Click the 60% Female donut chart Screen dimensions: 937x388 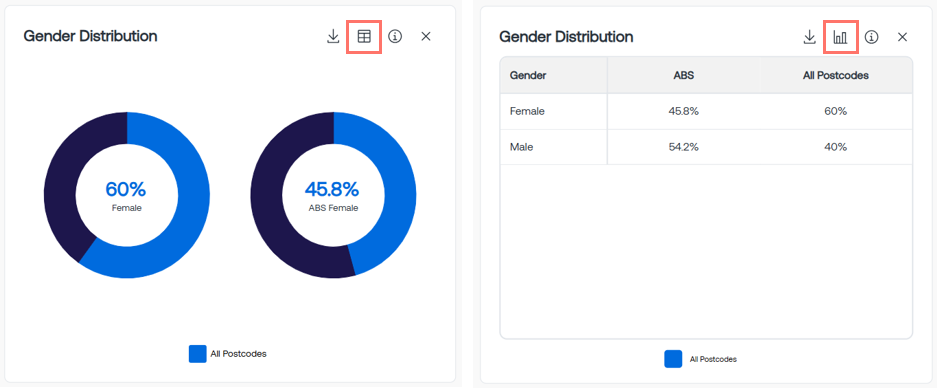(127, 195)
